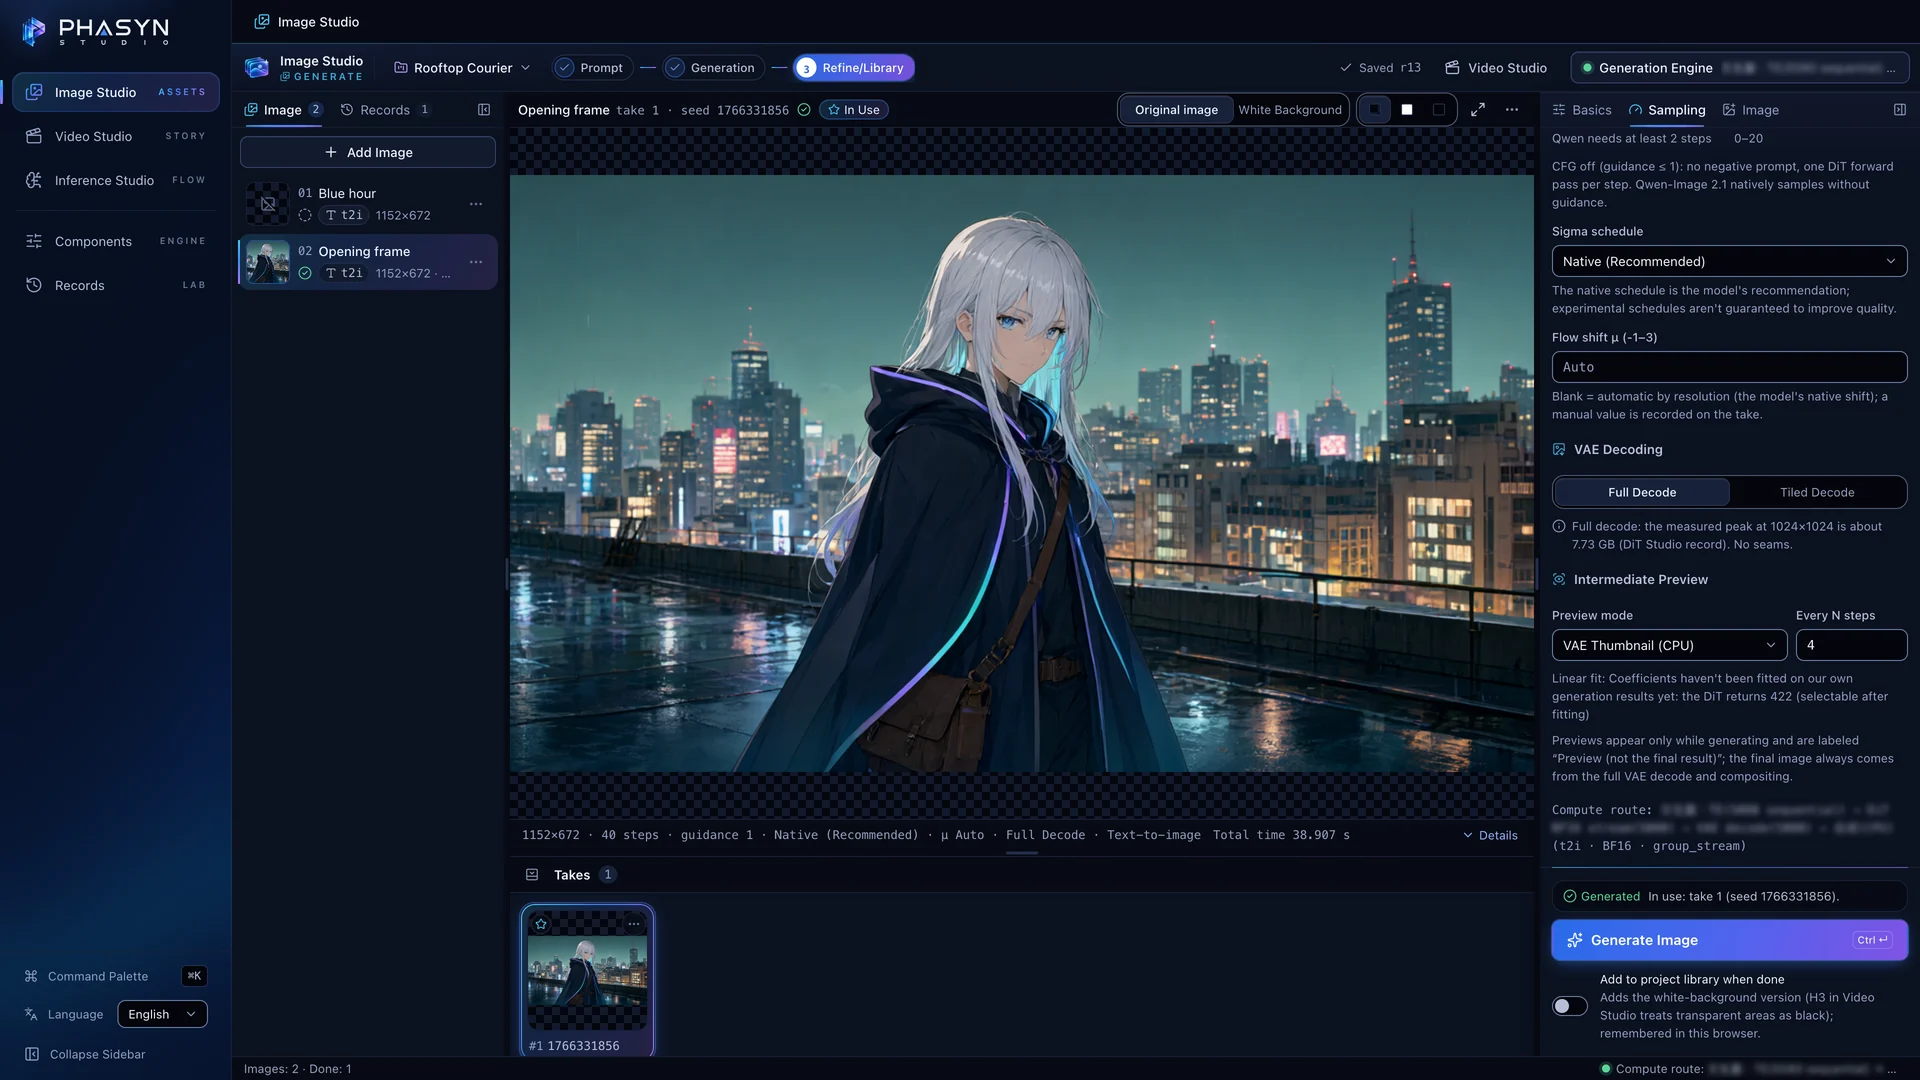Collapse Sidebar

86,1054
